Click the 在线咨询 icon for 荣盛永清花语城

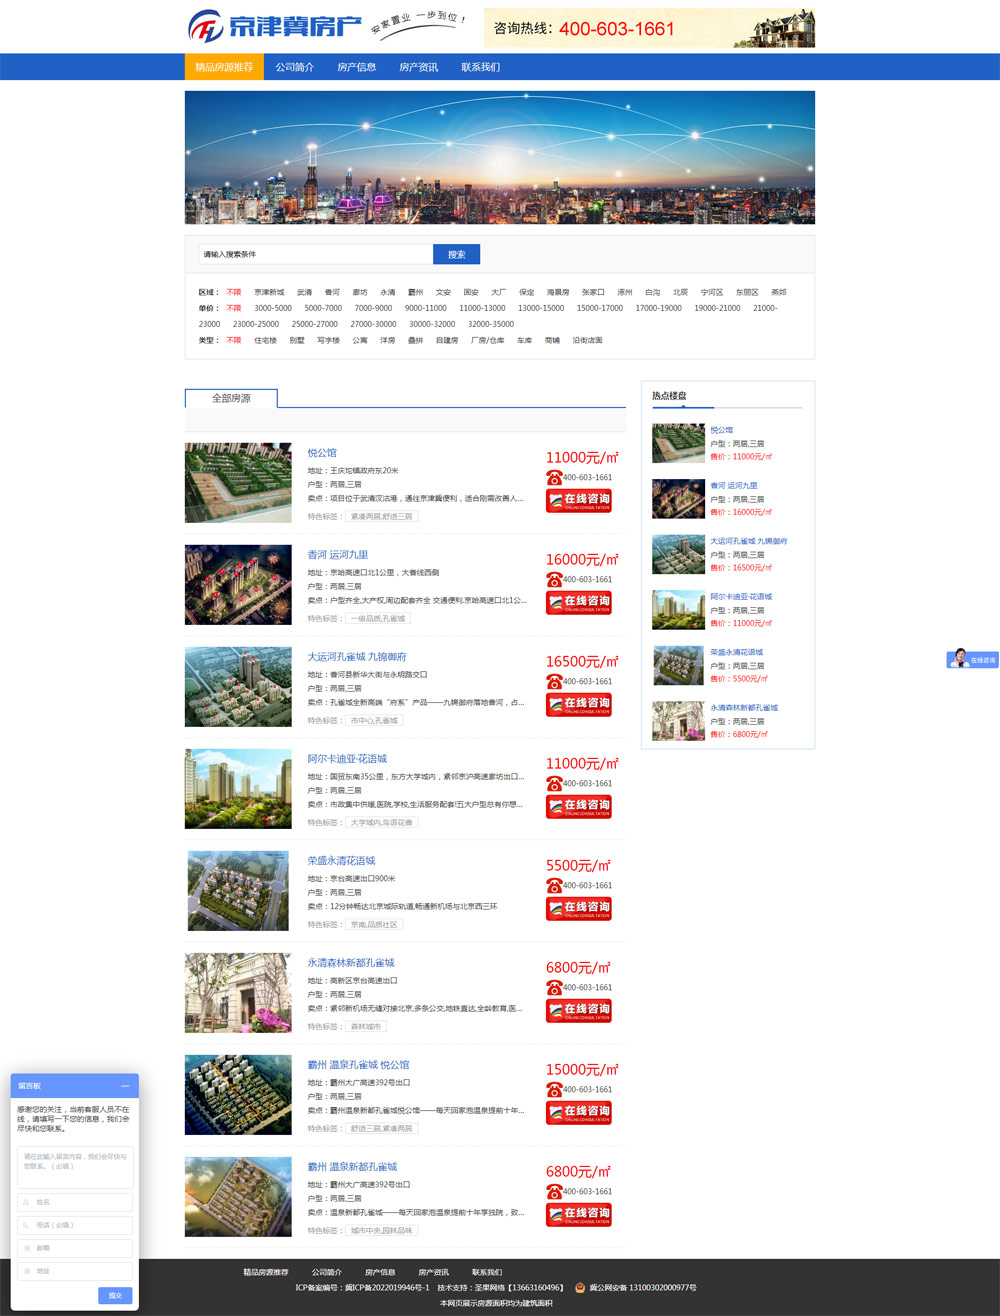[579, 907]
